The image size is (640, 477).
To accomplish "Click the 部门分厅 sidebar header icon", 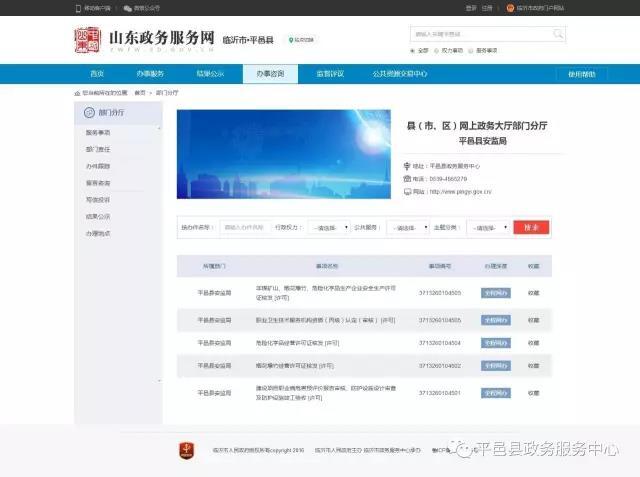I will 90,113.
